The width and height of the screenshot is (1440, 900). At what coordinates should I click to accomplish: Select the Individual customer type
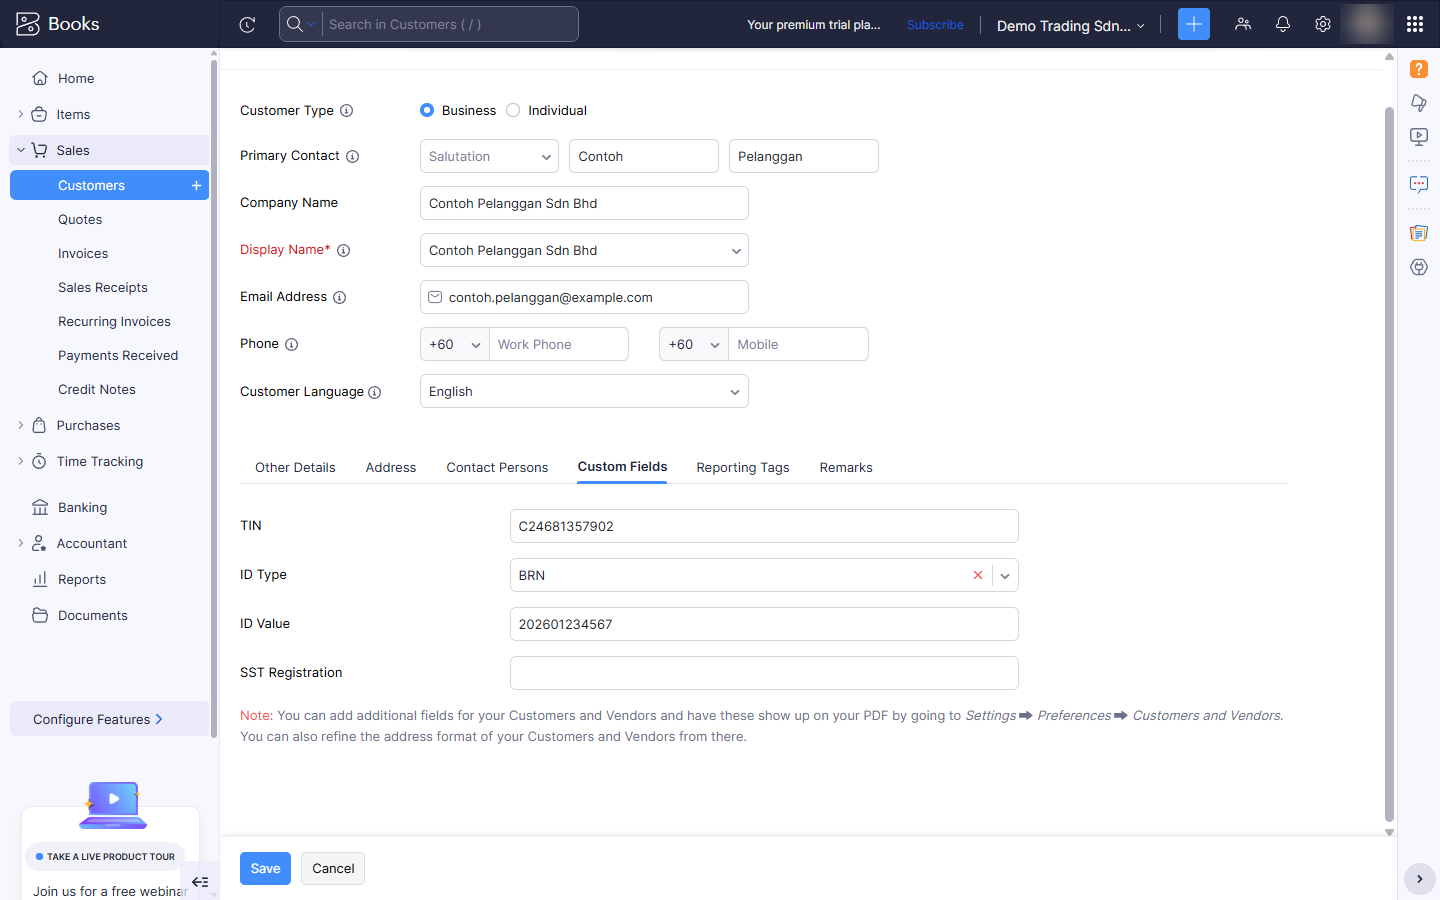[x=513, y=110]
